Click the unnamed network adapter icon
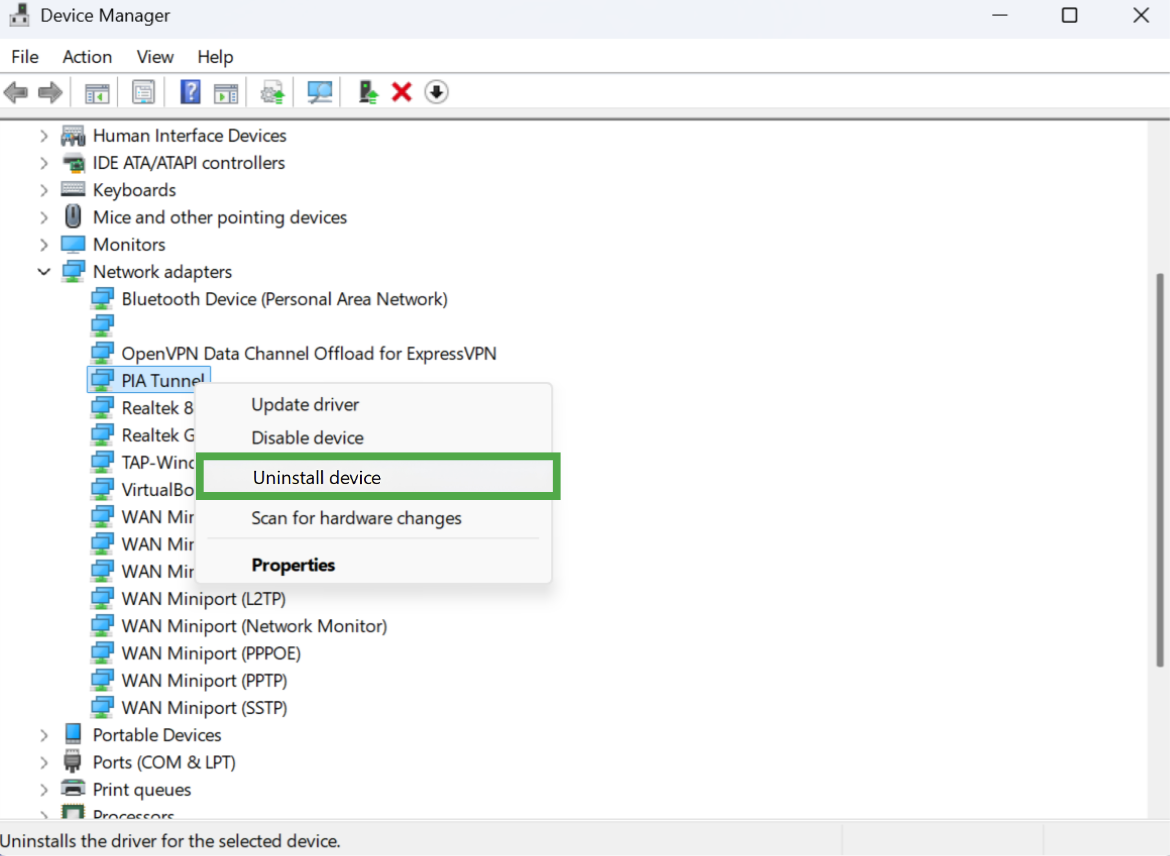This screenshot has width=1170, height=856. pyautogui.click(x=102, y=325)
